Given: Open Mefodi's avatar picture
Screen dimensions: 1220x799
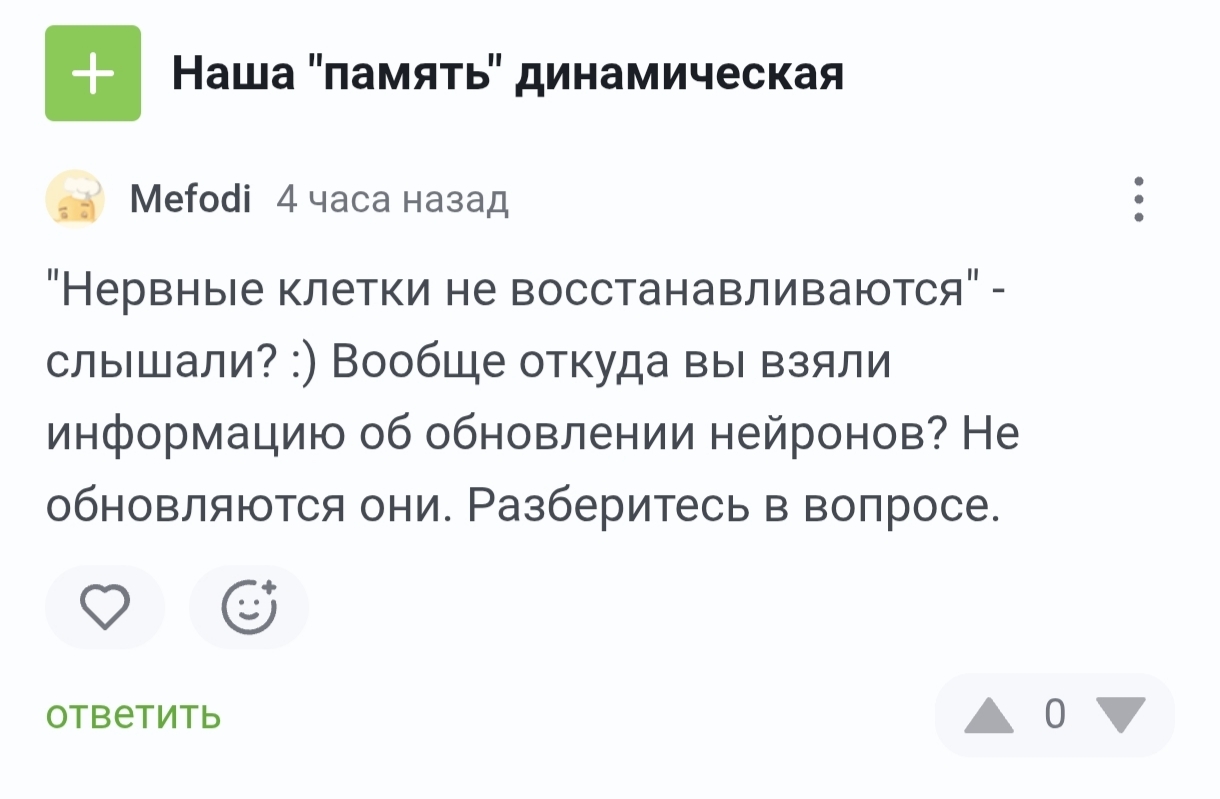Looking at the screenshot, I should click(76, 200).
